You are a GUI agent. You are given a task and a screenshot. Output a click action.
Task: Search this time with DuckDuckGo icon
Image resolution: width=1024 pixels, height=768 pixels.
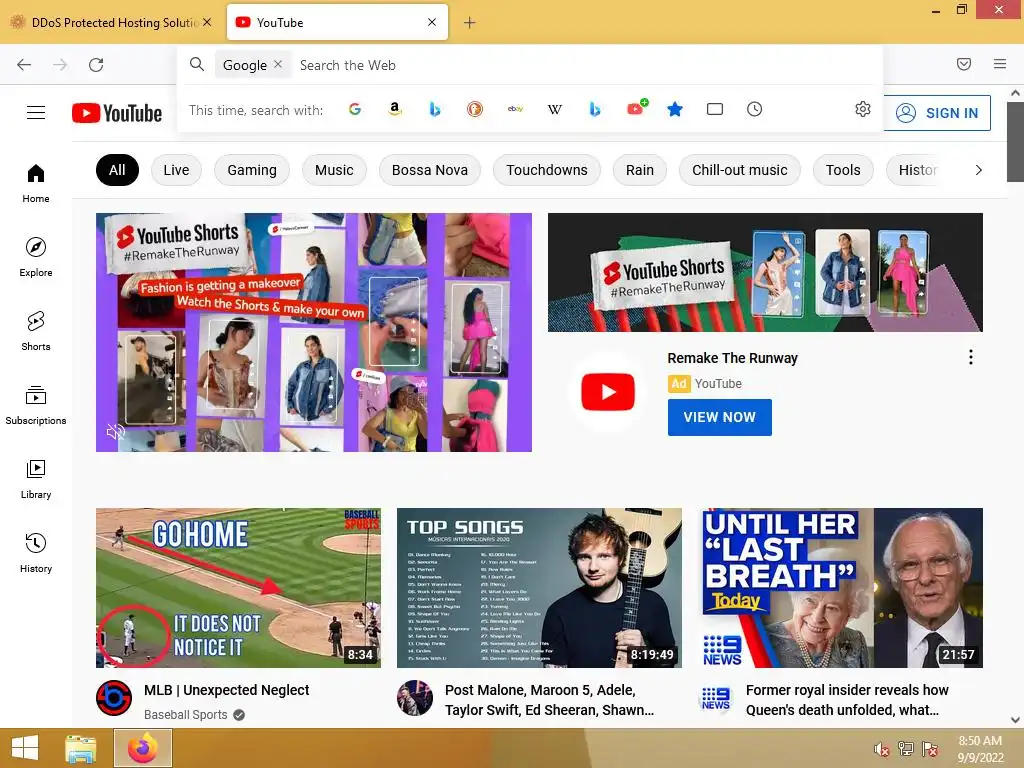click(x=475, y=109)
